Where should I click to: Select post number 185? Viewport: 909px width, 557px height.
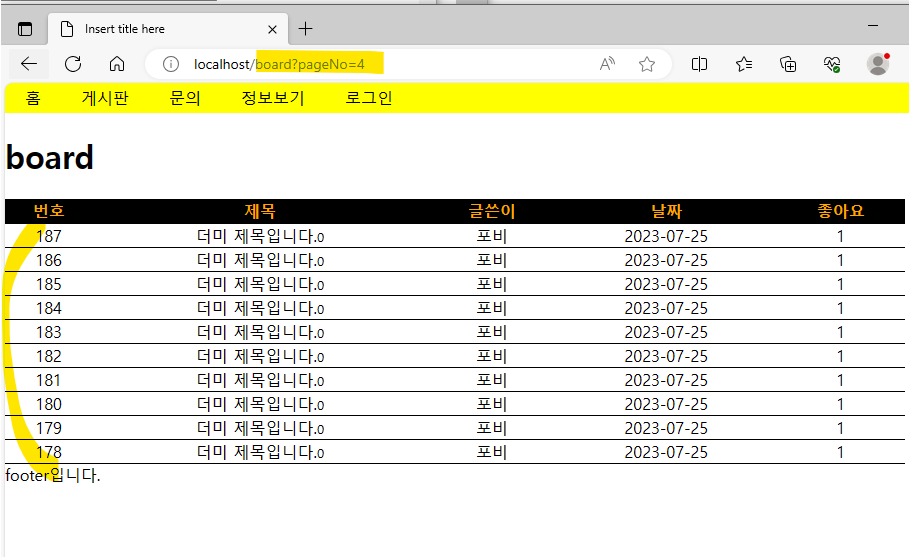tap(49, 284)
